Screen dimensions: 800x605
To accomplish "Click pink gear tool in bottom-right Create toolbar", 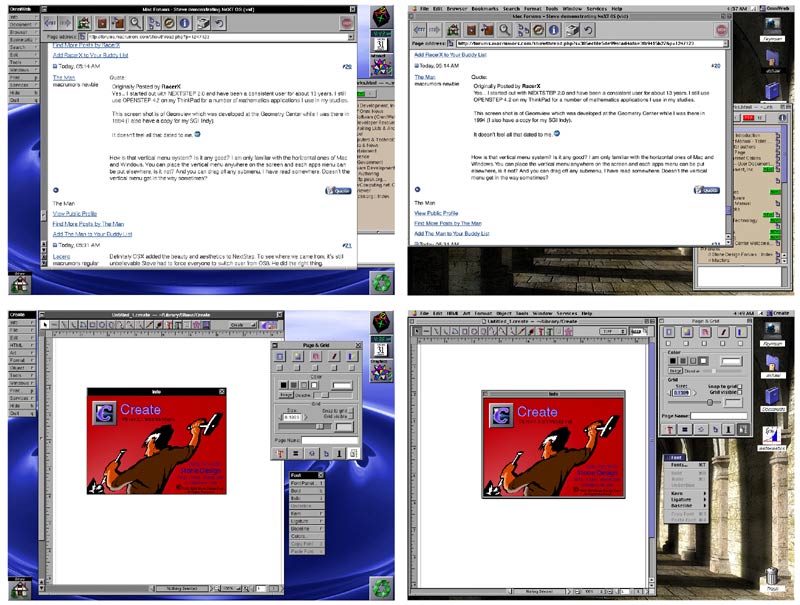I will pyautogui.click(x=568, y=331).
